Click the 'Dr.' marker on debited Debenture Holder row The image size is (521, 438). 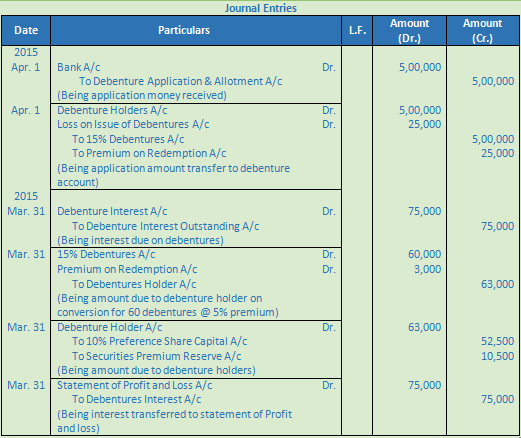[329, 327]
